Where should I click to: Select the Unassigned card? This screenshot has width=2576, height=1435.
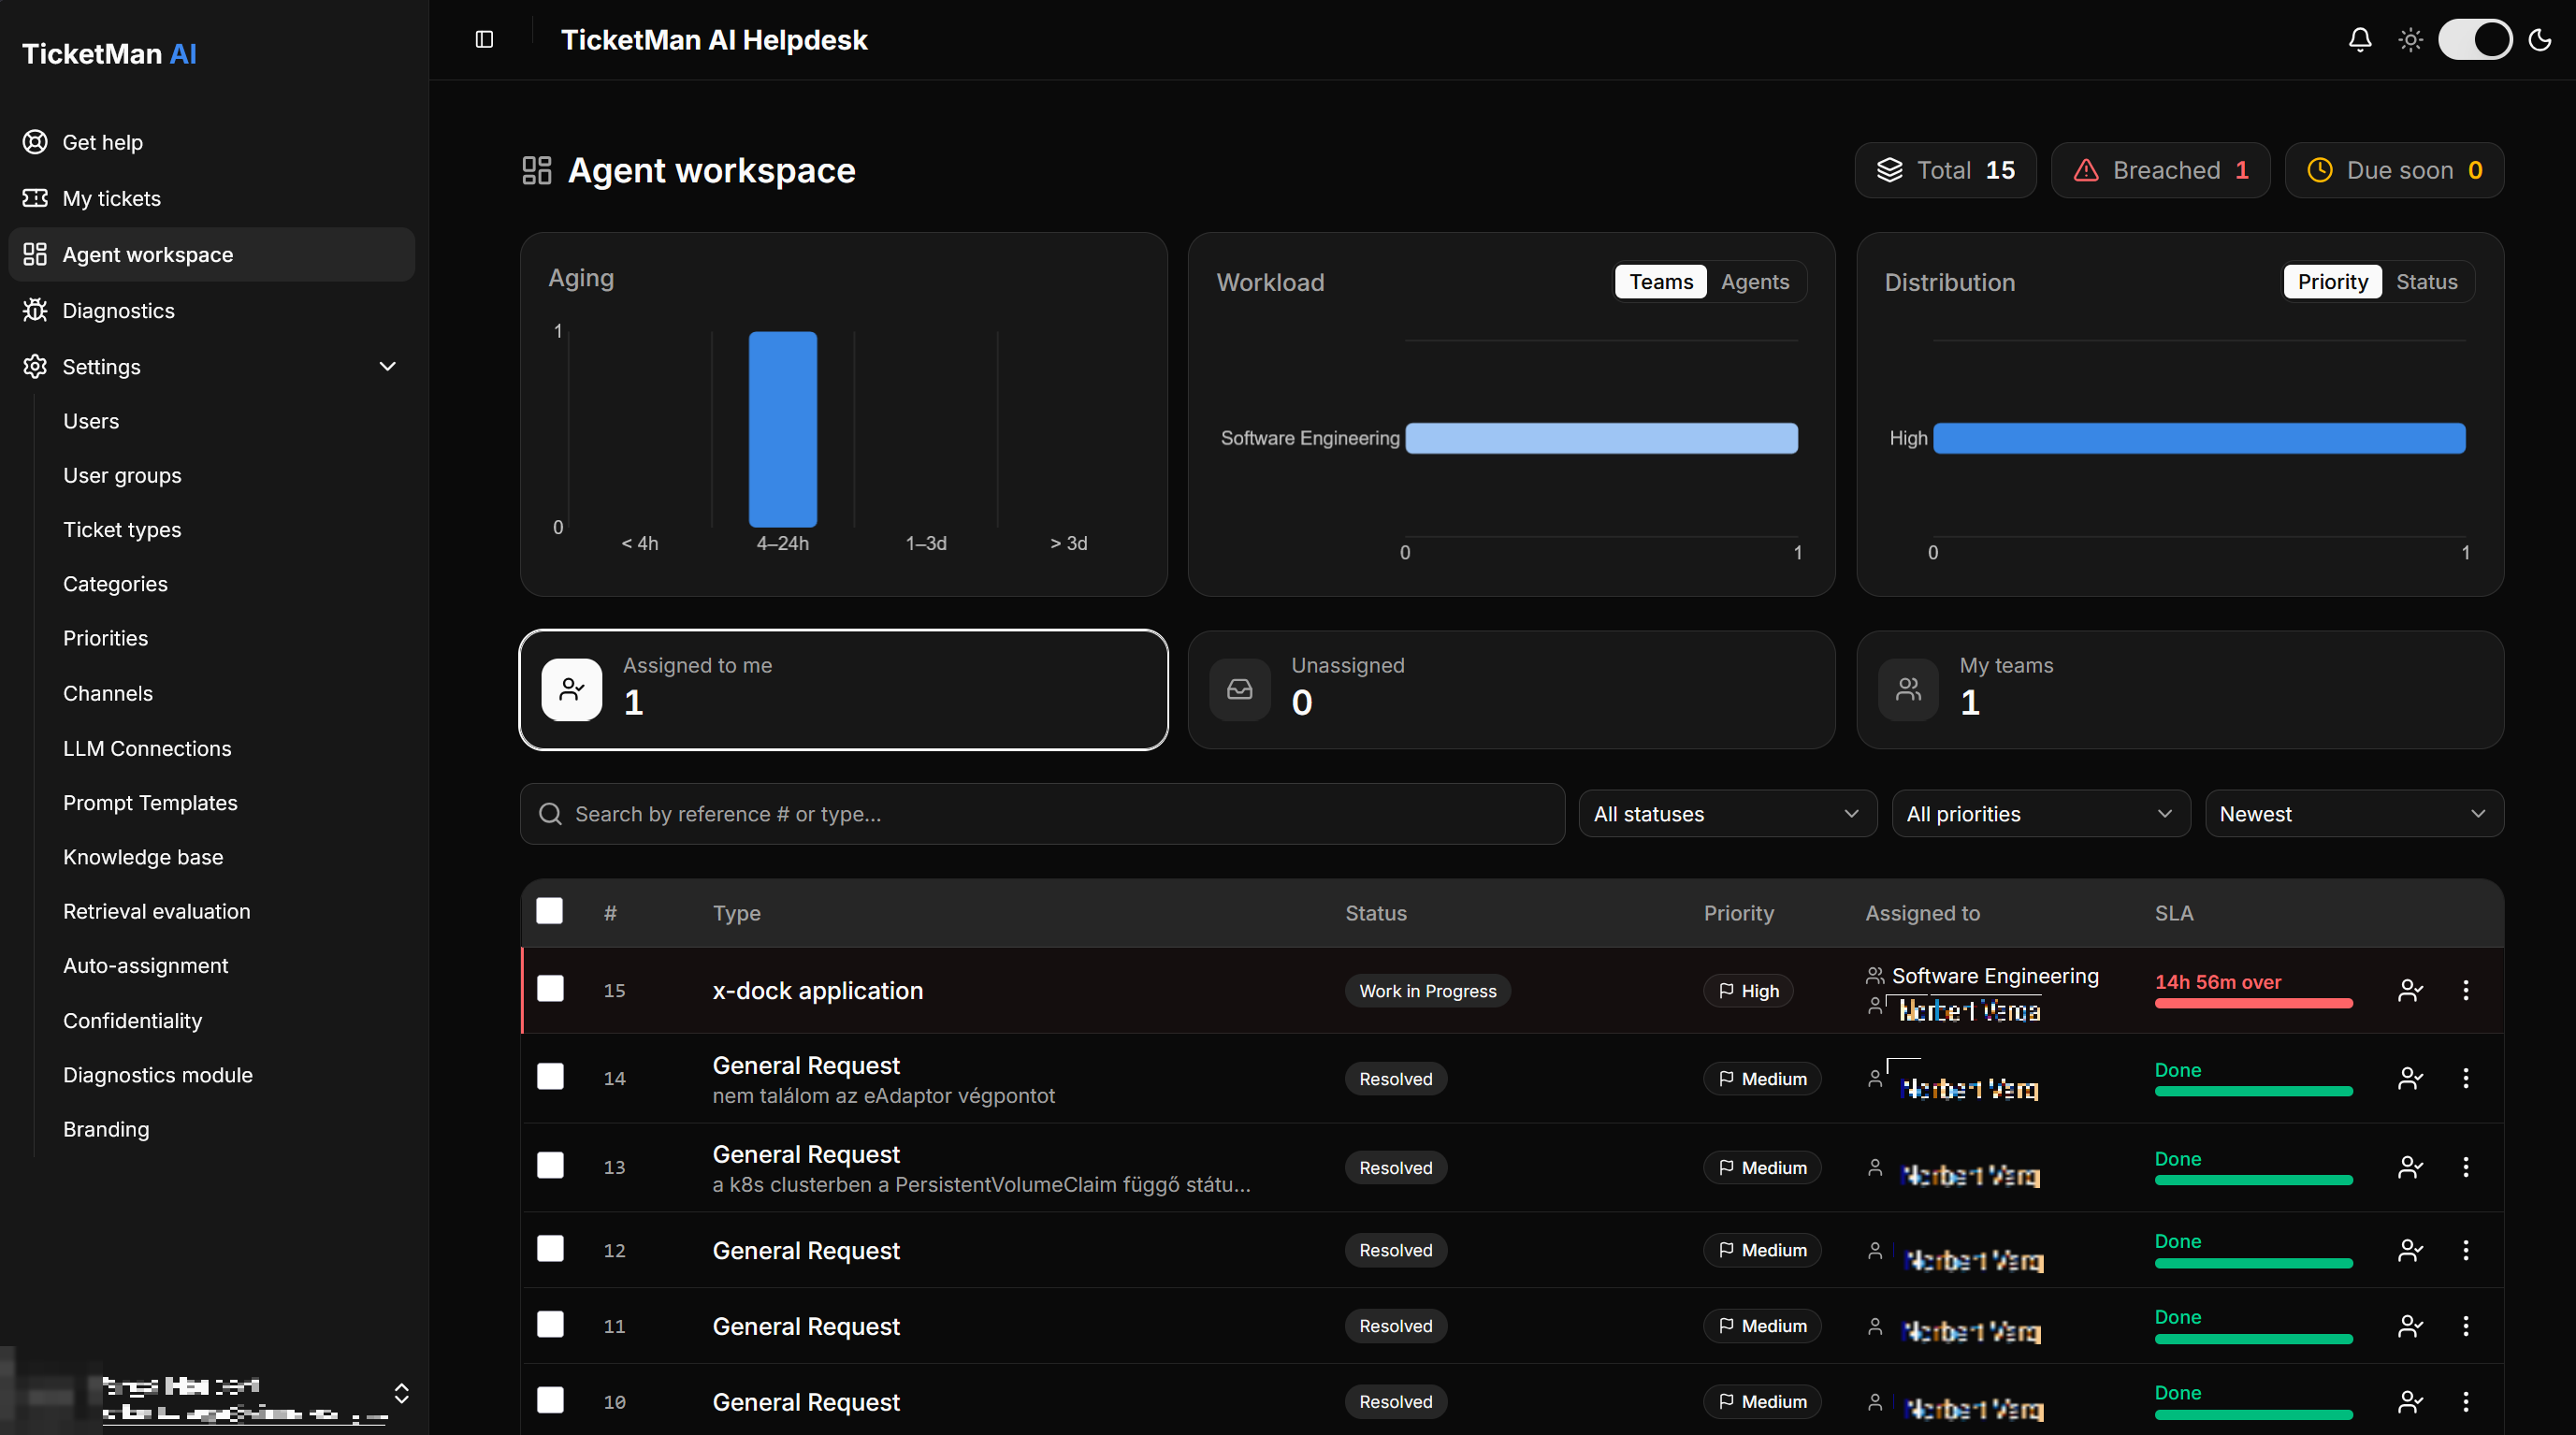[x=1511, y=689]
